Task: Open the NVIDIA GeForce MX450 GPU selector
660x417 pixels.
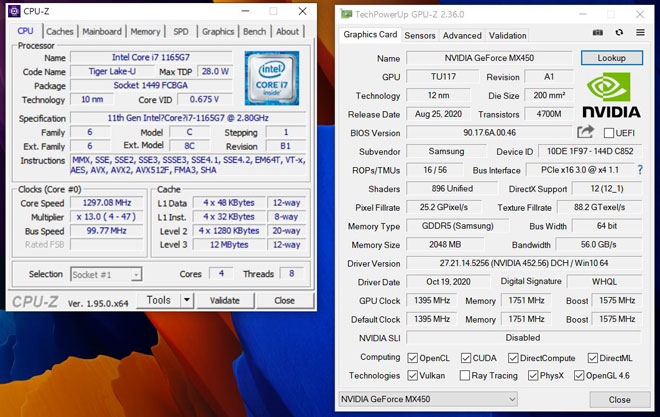Action: pos(428,399)
